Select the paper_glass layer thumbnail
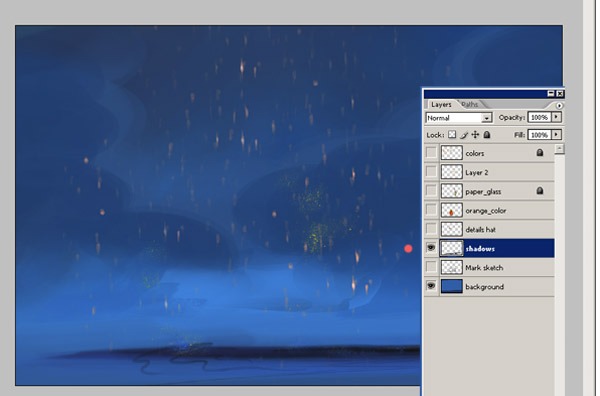This screenshot has height=396, width=600. point(452,191)
